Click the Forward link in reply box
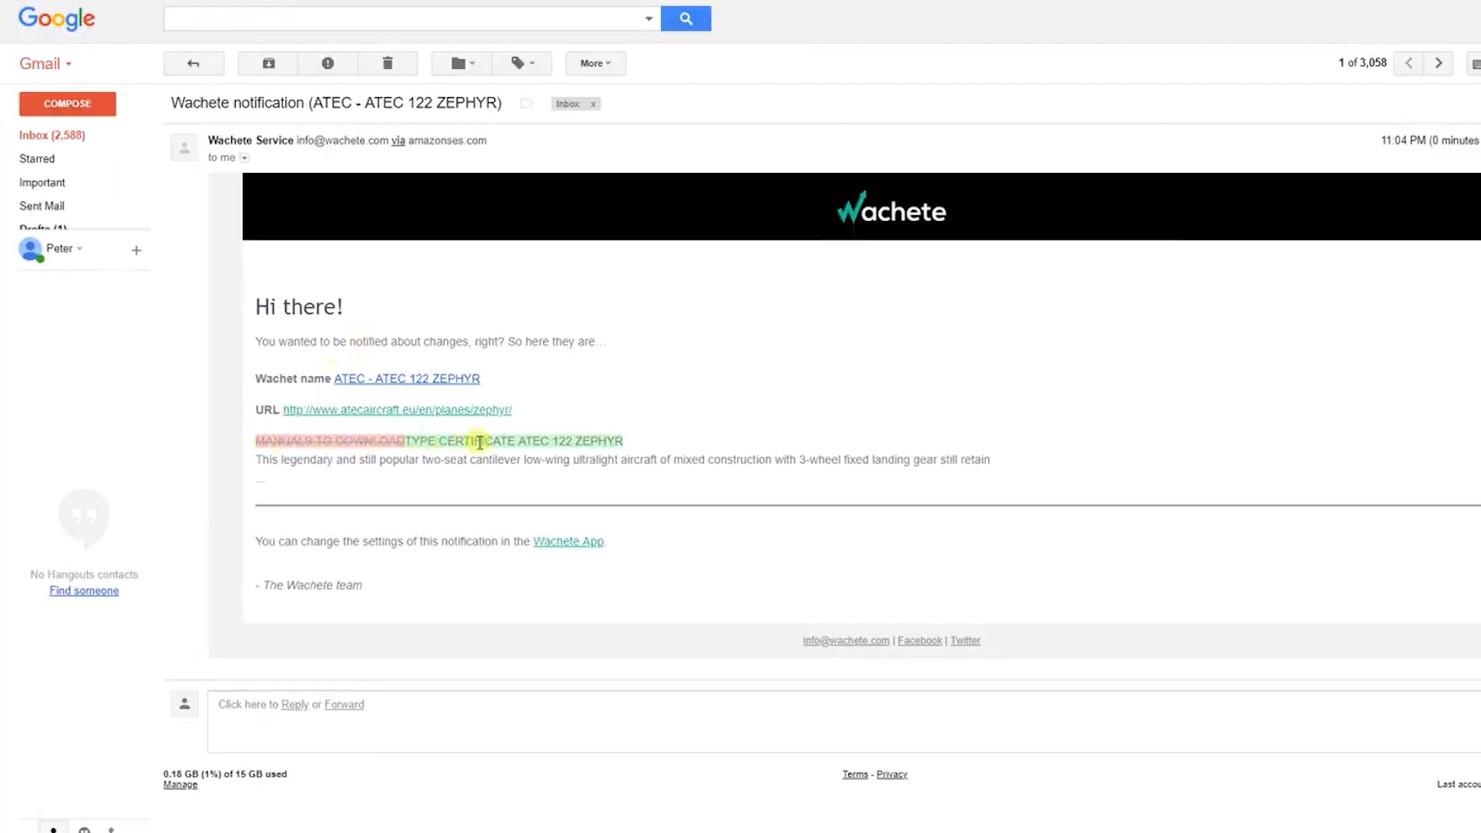The height and width of the screenshot is (833, 1481). pyautogui.click(x=344, y=705)
